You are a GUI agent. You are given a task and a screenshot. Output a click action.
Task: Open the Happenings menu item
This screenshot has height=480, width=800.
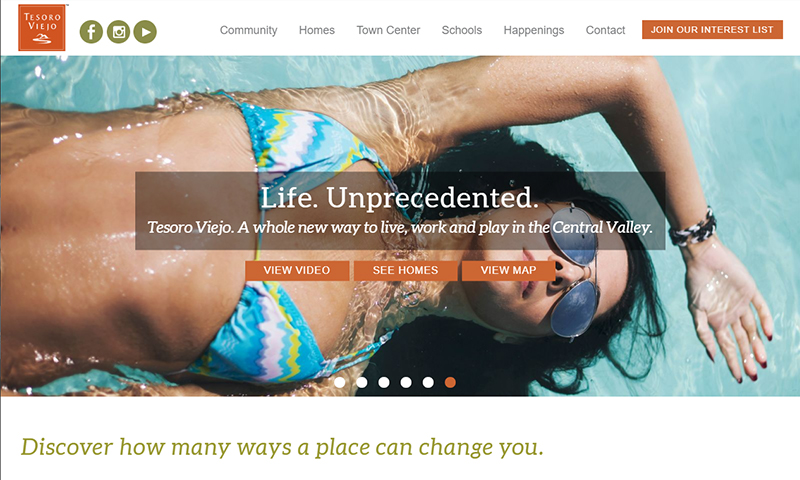(534, 31)
